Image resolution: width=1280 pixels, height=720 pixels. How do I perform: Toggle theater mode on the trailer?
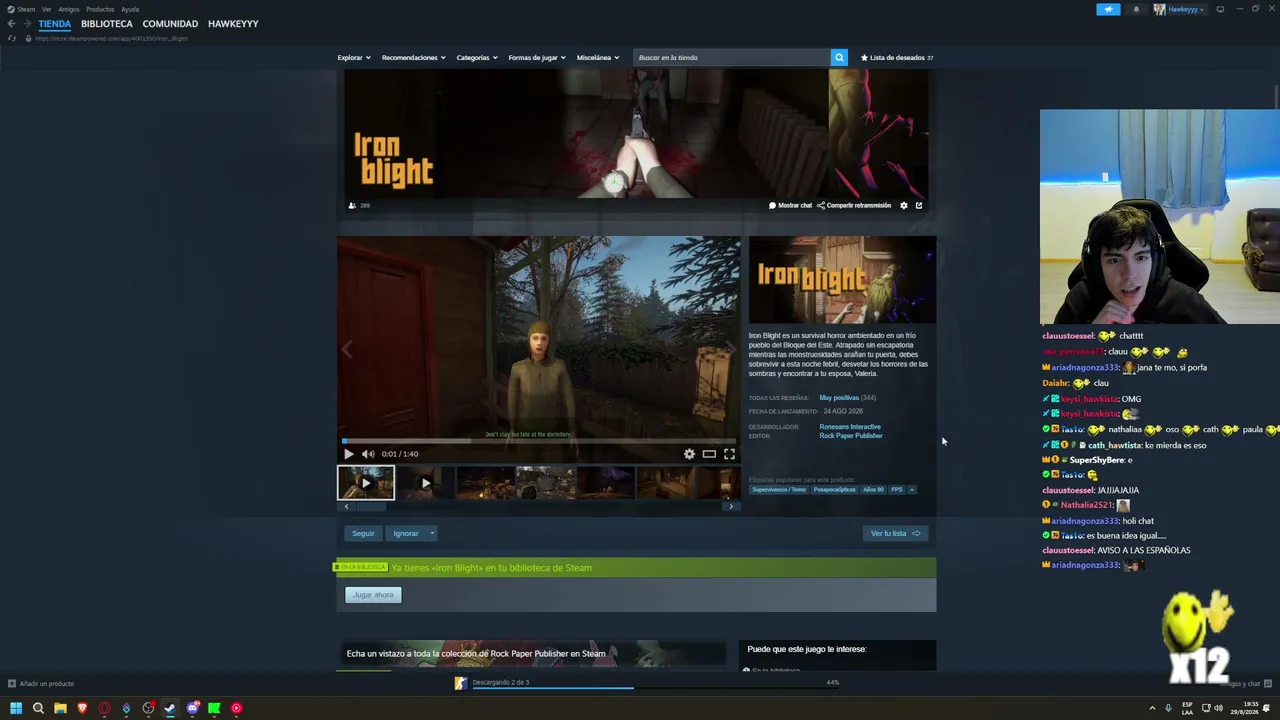click(709, 454)
